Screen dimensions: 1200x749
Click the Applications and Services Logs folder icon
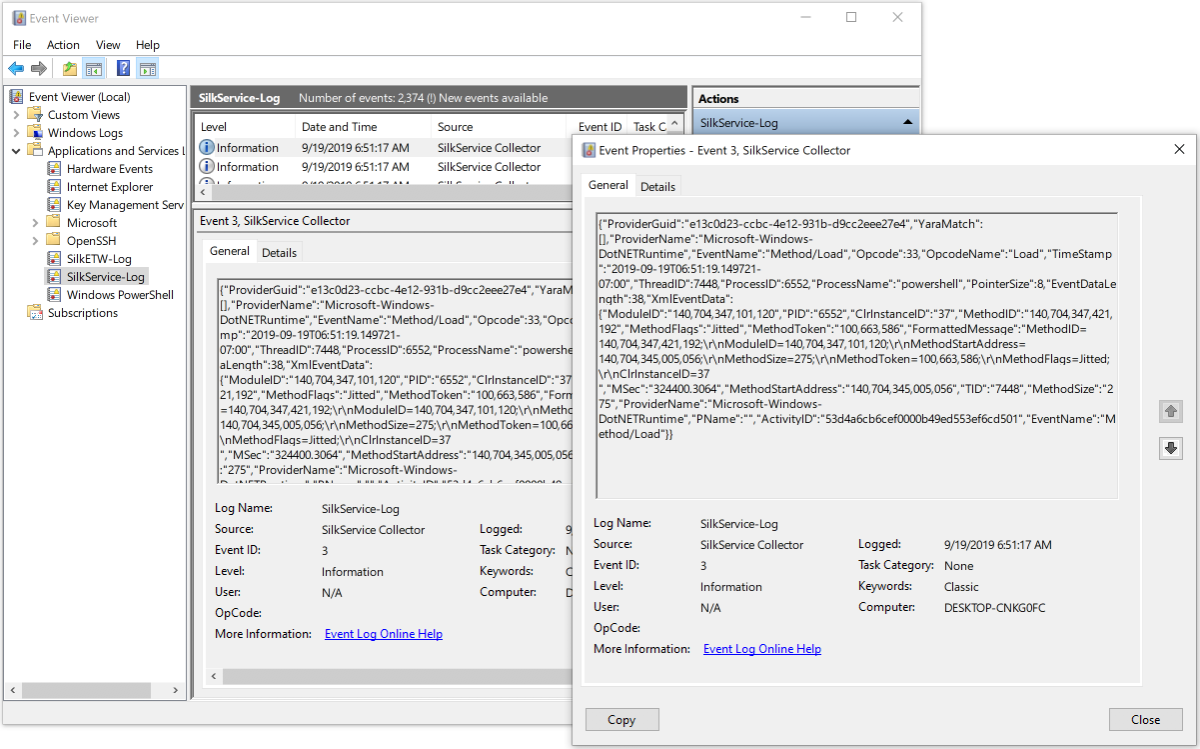pos(36,151)
